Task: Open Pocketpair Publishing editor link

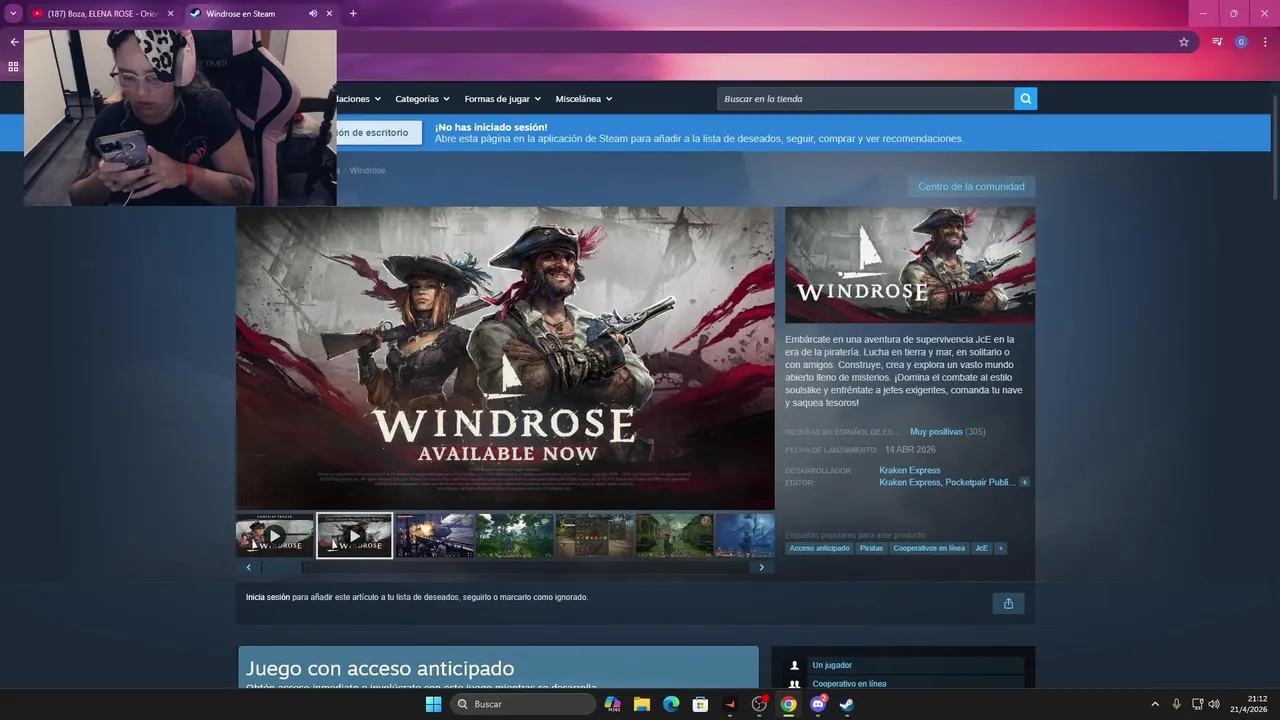Action: [980, 482]
